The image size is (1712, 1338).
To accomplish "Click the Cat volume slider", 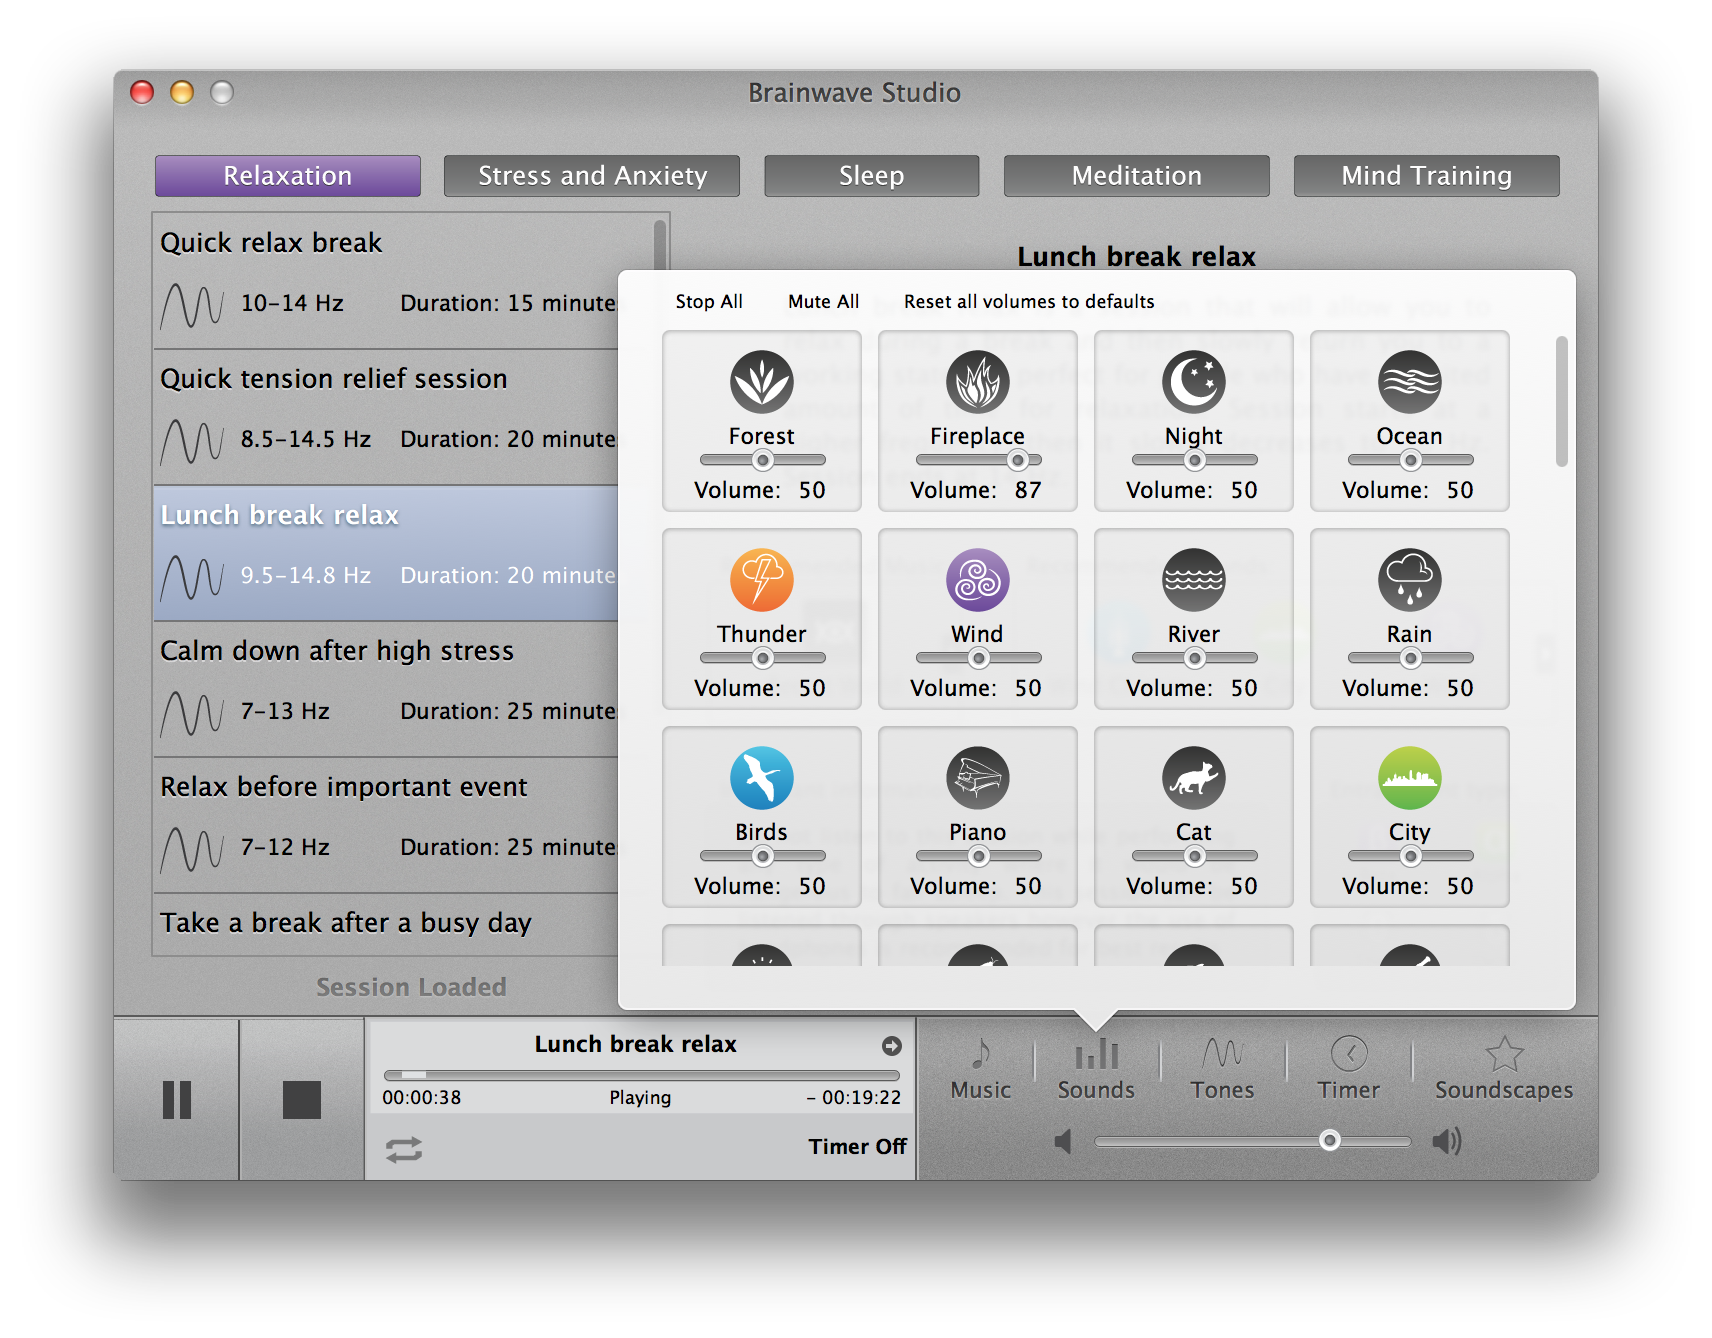I will 1194,856.
